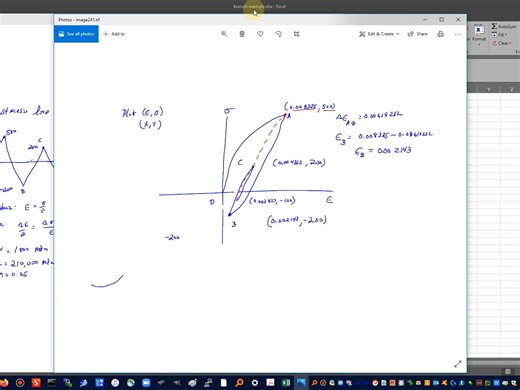Open Zoom from the taskbar
Image resolution: width=520 pixels, height=390 pixels.
[x=146, y=383]
